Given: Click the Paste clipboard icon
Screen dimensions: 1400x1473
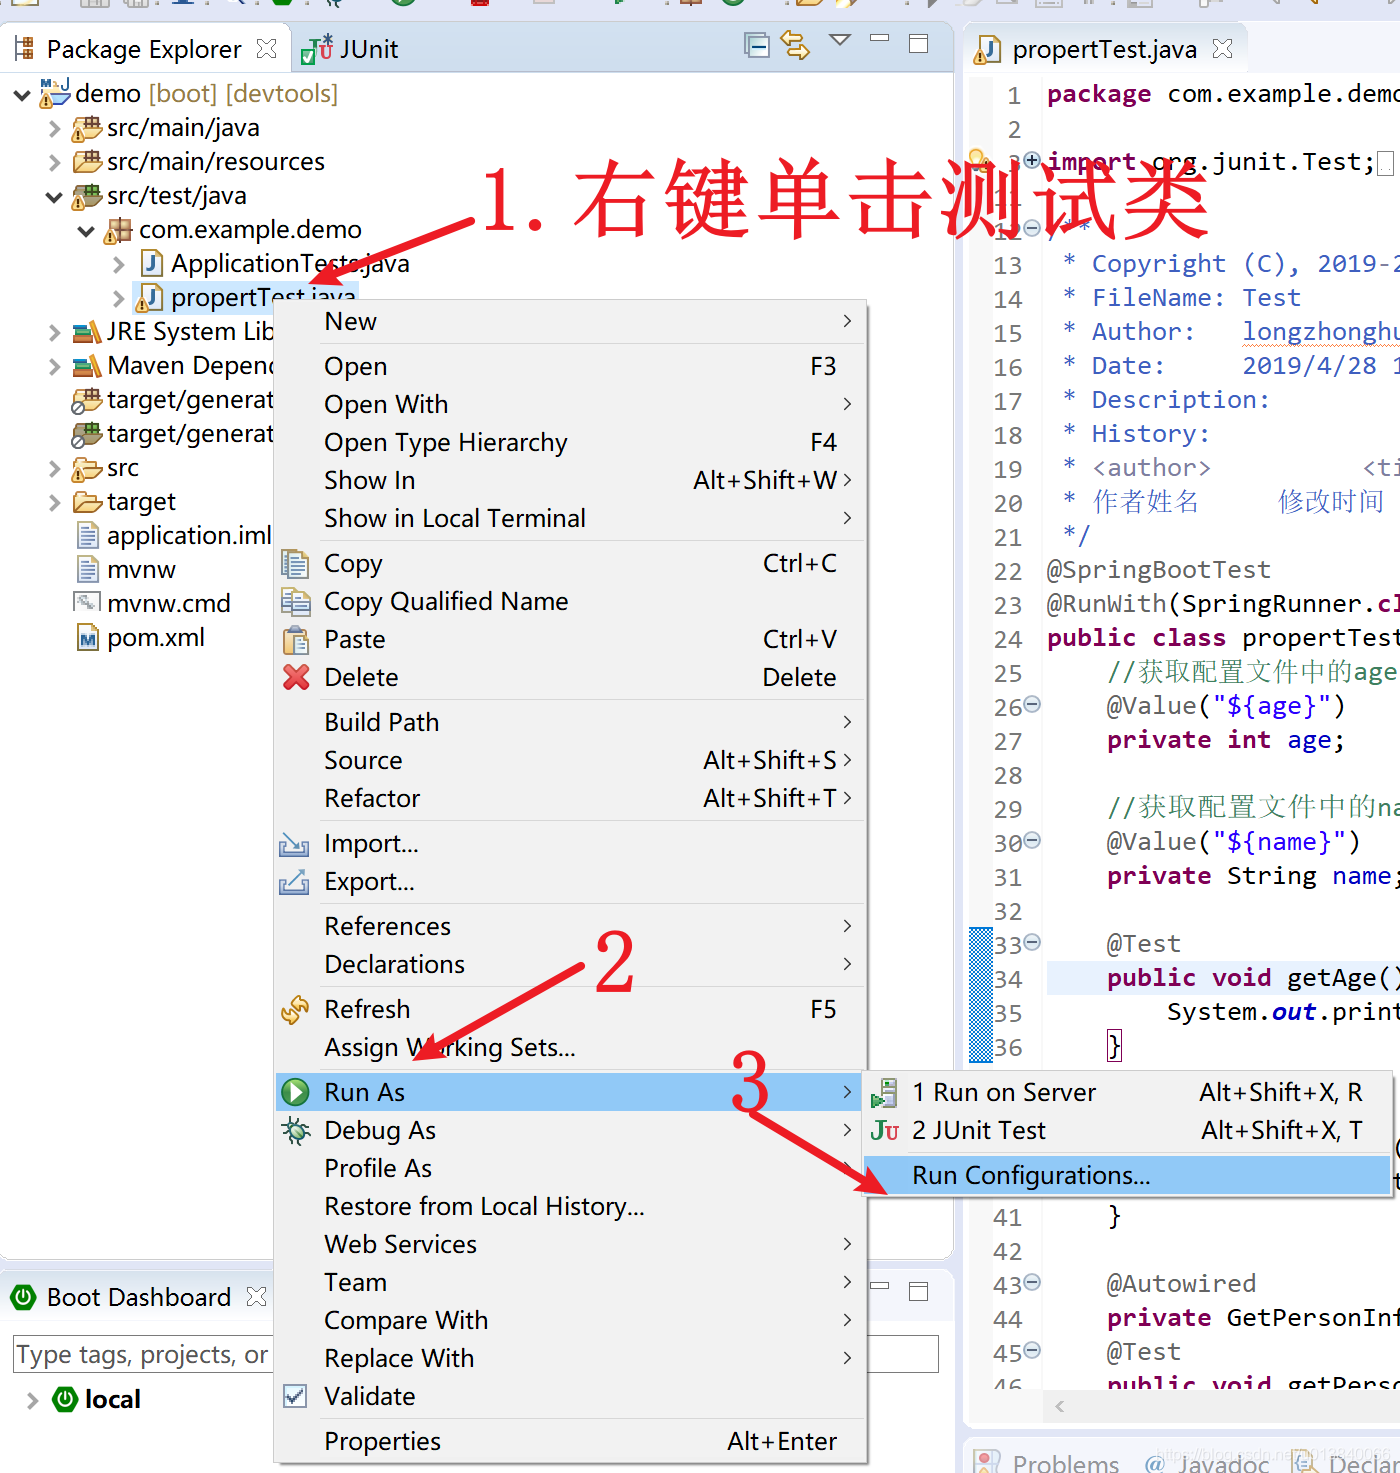Looking at the screenshot, I should coord(295,639).
